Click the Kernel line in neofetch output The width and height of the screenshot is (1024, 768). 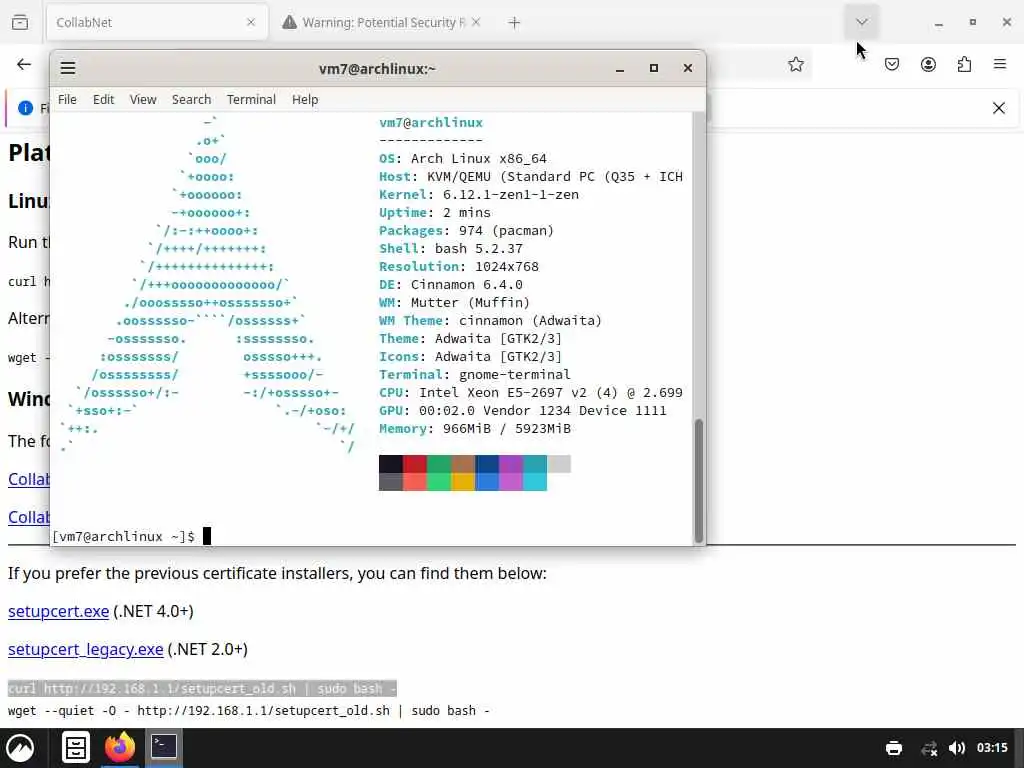479,195
